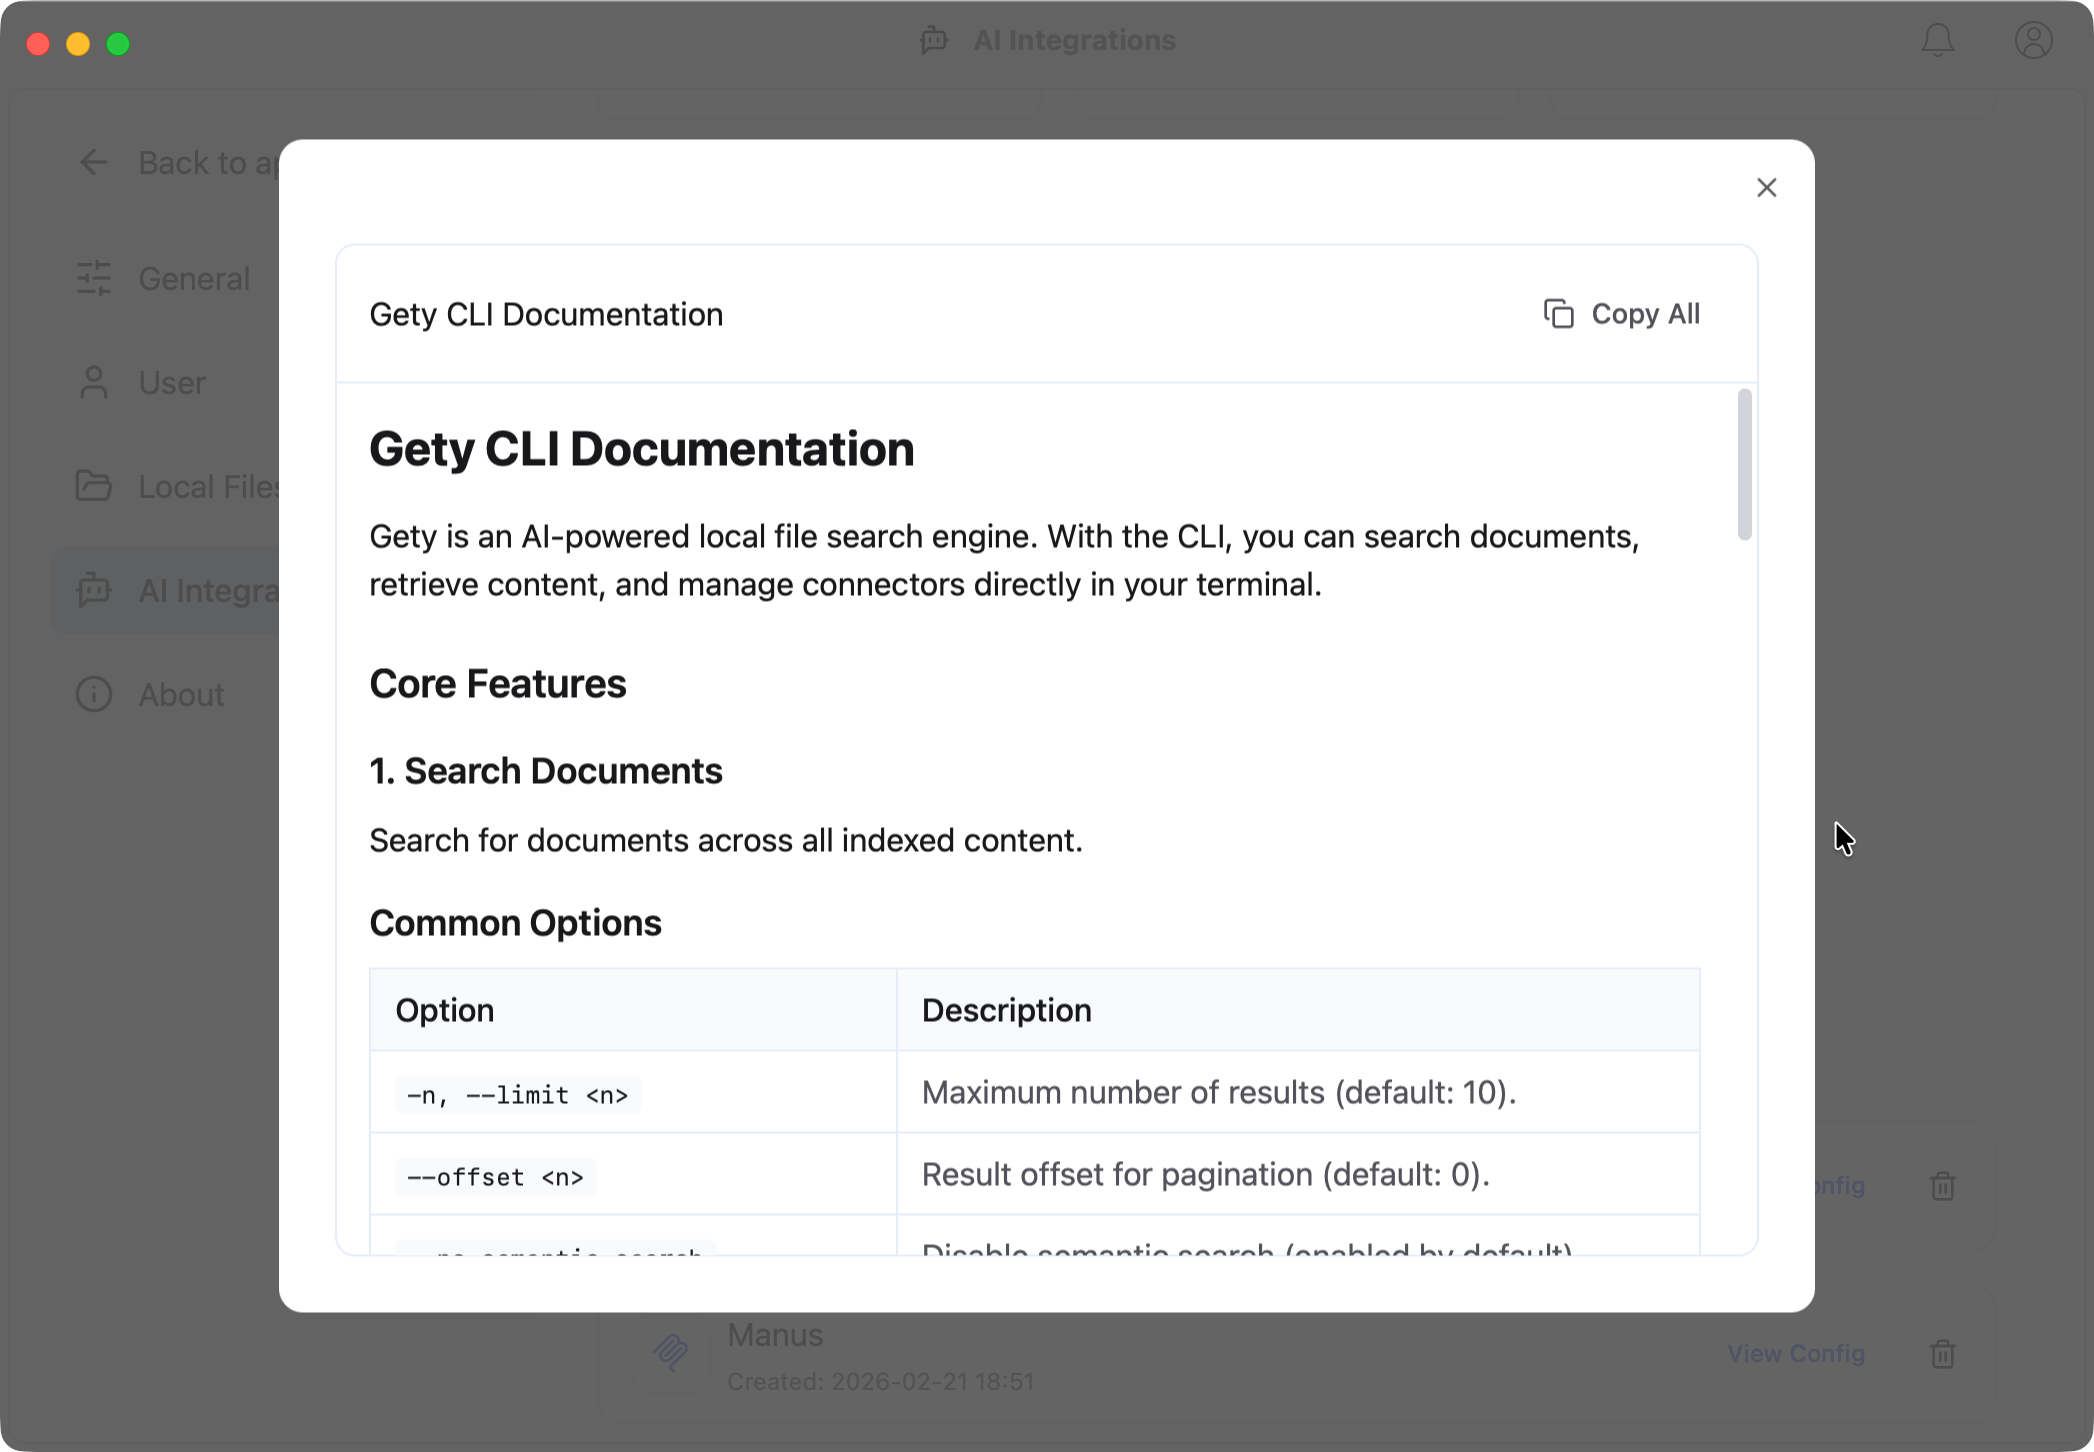Close the Gety CLI Documentation dialog
The image size is (2094, 1452).
point(1766,187)
